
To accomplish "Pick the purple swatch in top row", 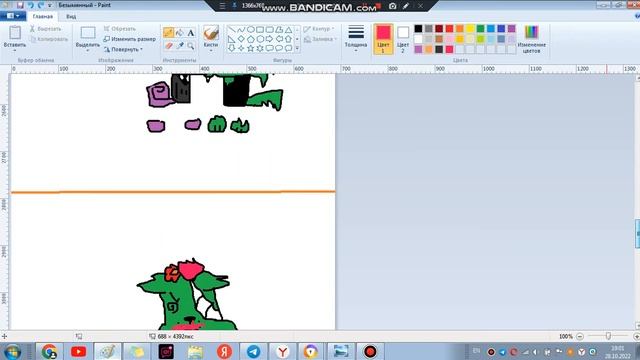I will pos(511,28).
